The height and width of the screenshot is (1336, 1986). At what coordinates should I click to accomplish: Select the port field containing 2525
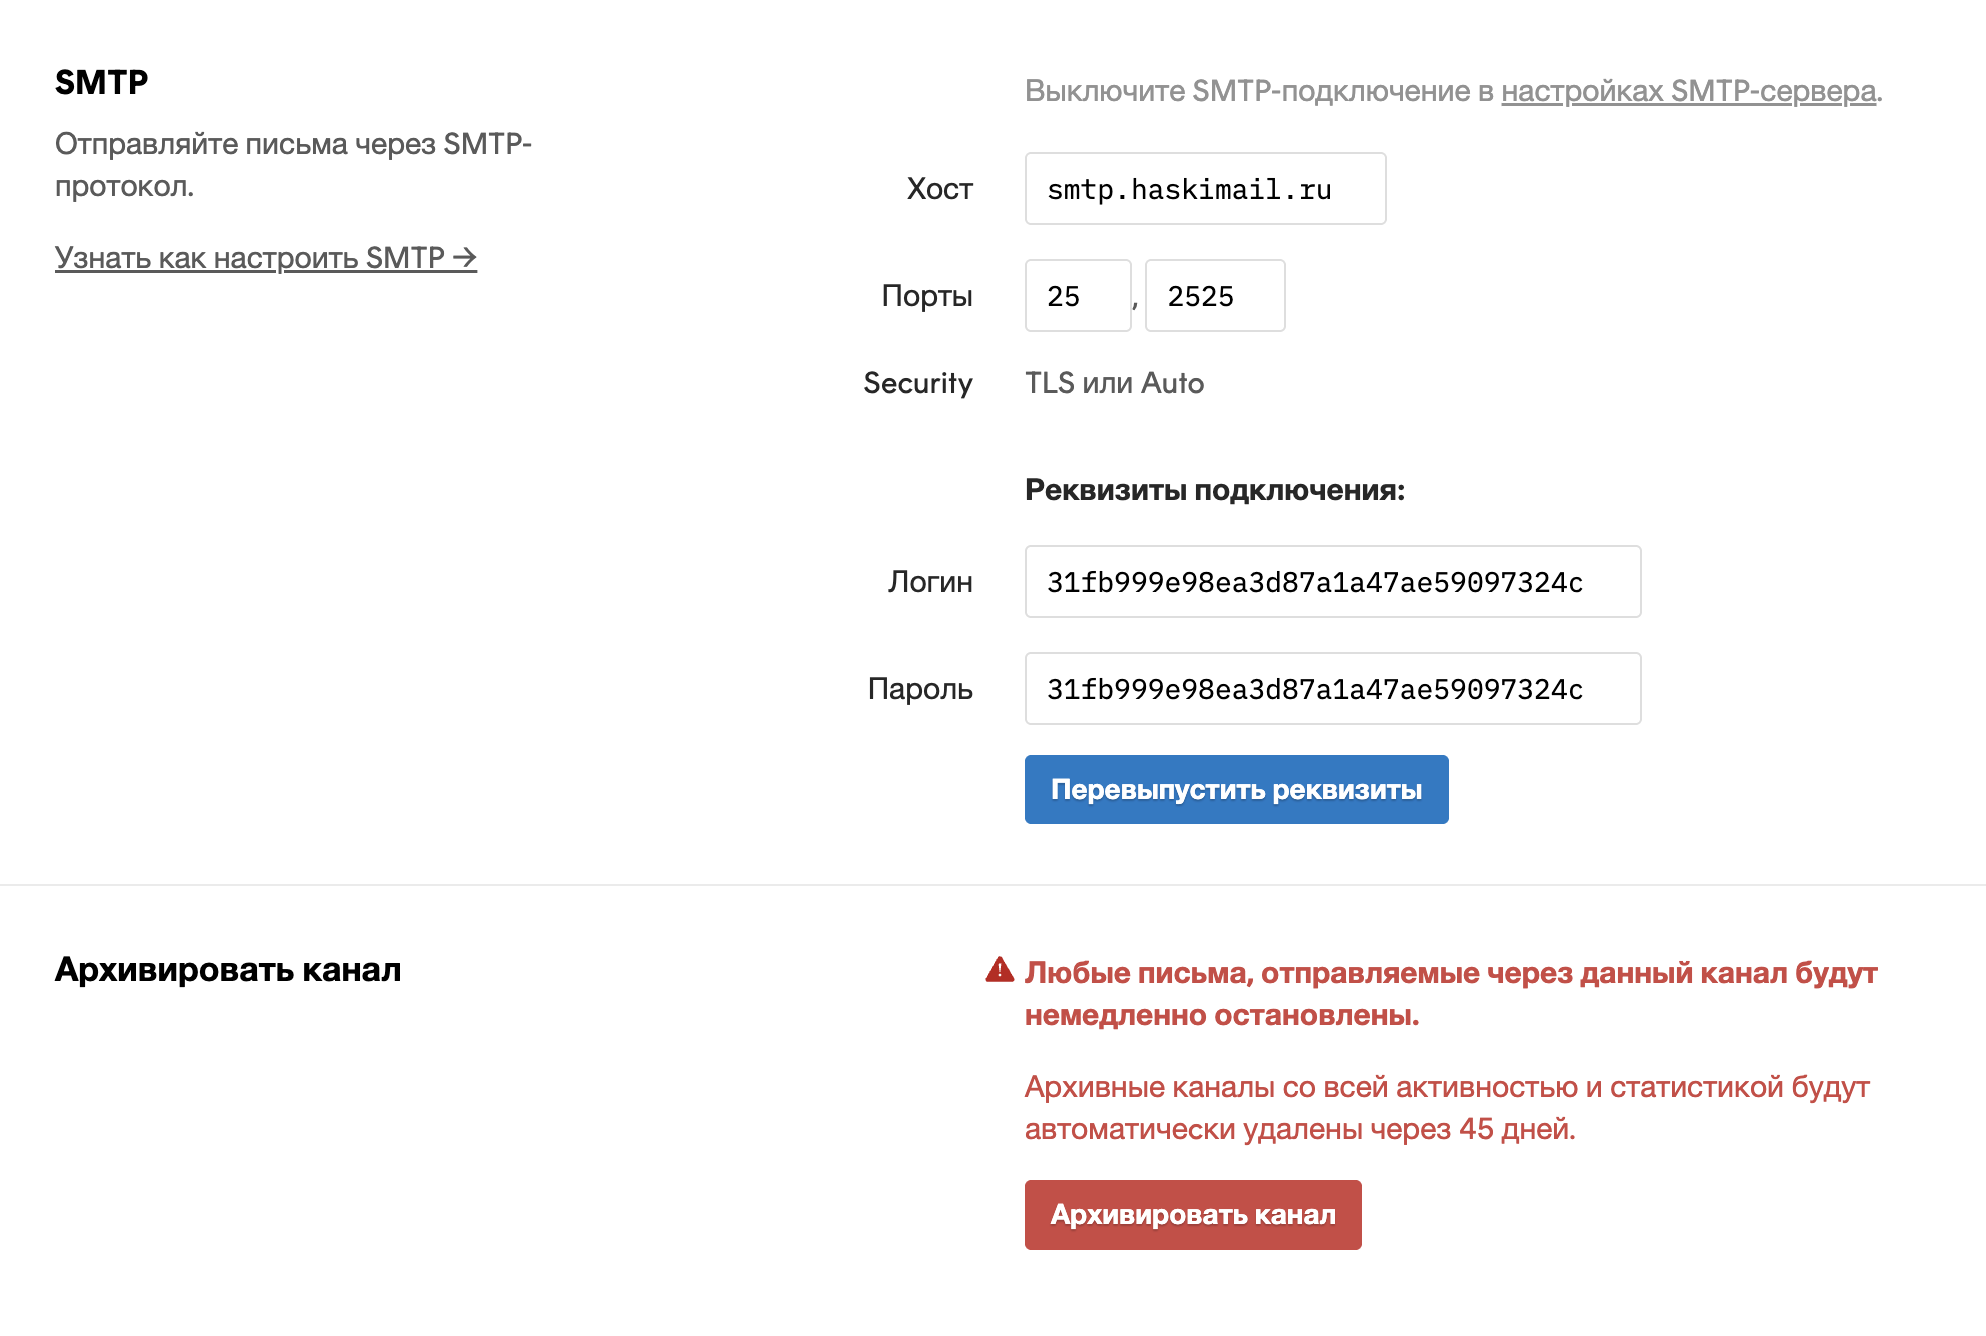1215,295
